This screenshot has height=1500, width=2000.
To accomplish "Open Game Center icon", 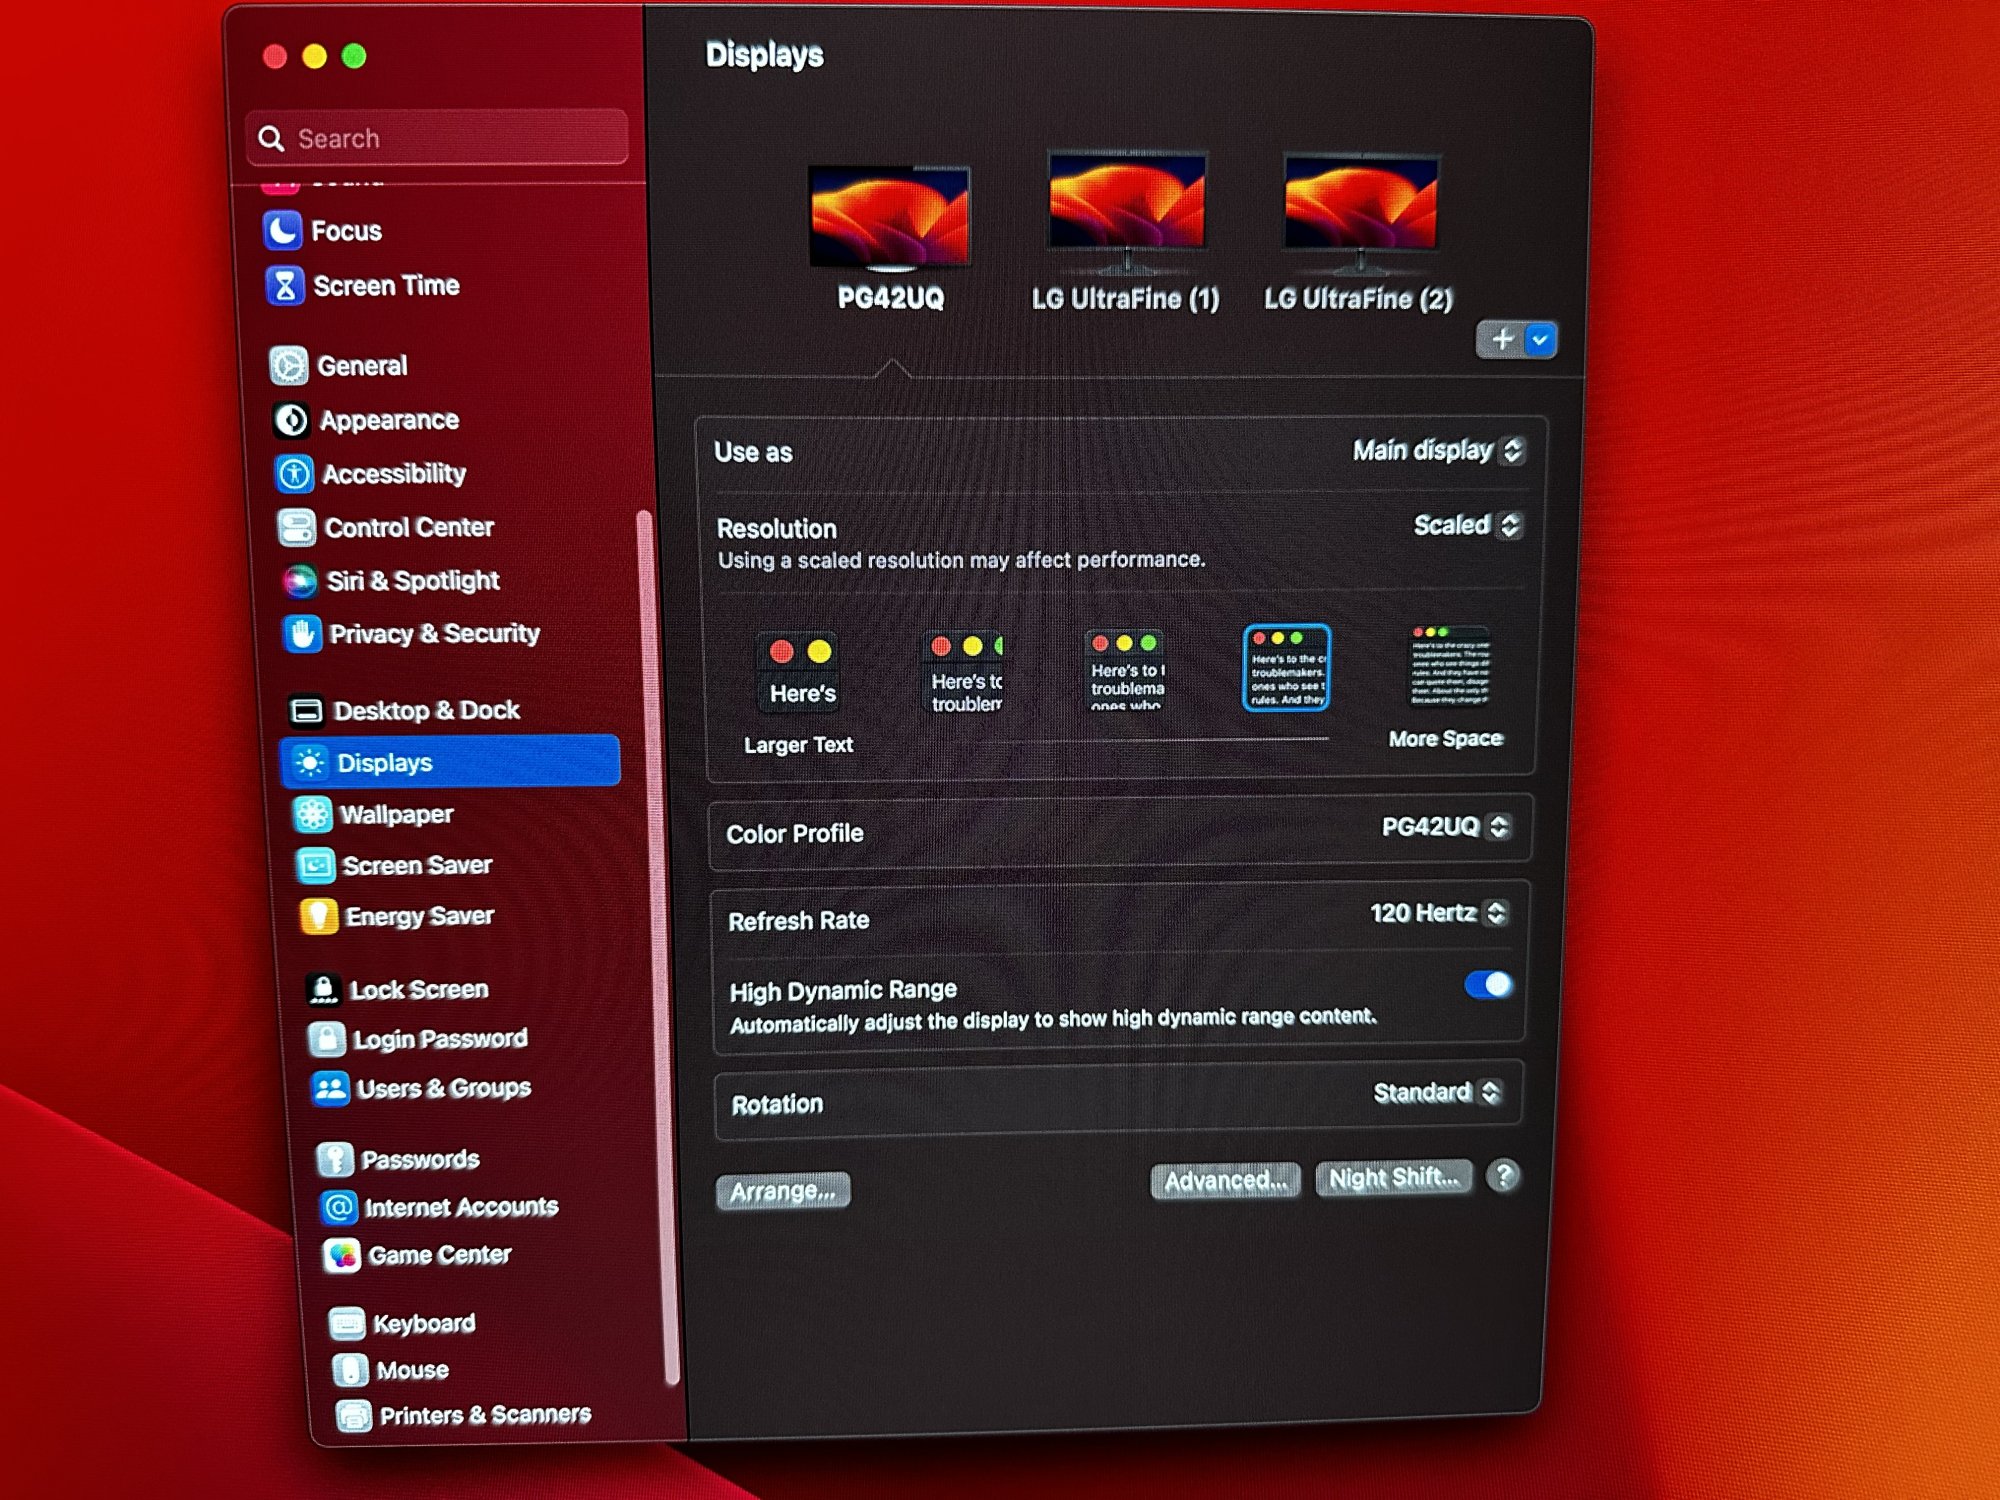I will [x=342, y=1256].
